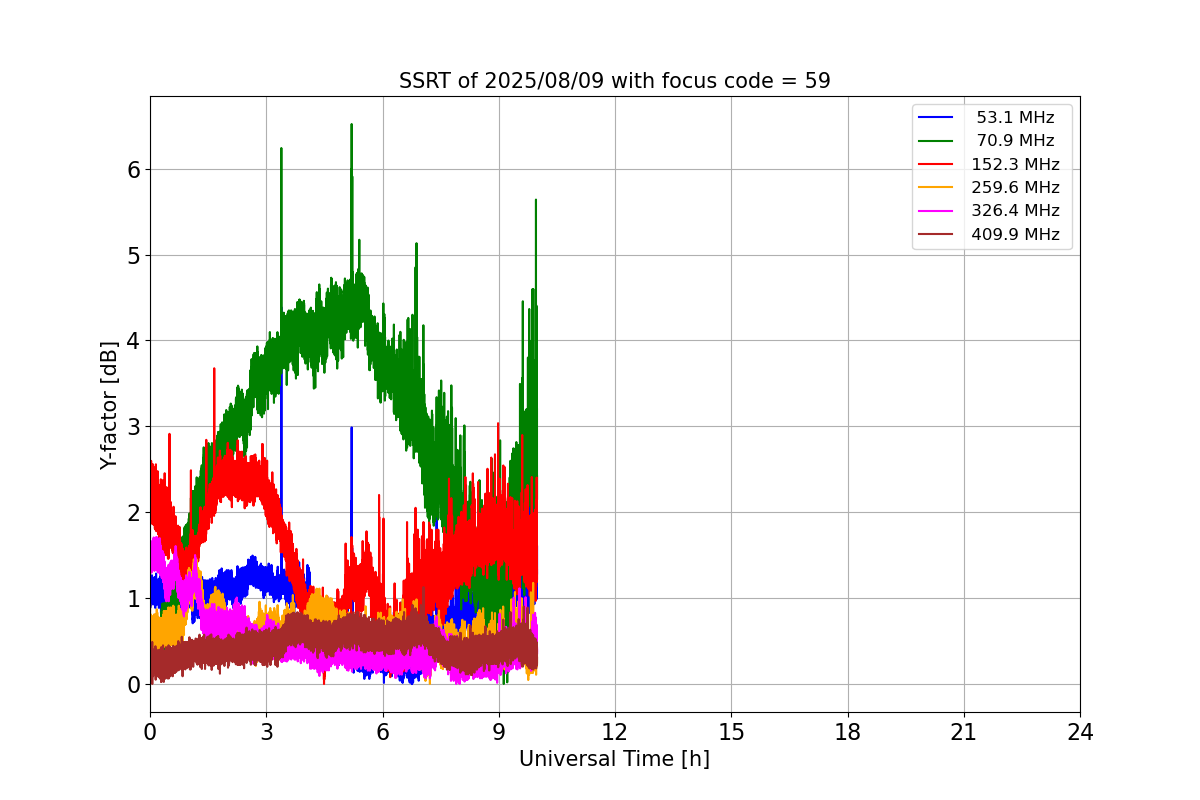
Task: Click x-axis tick label '9'
Action: pos(499,732)
